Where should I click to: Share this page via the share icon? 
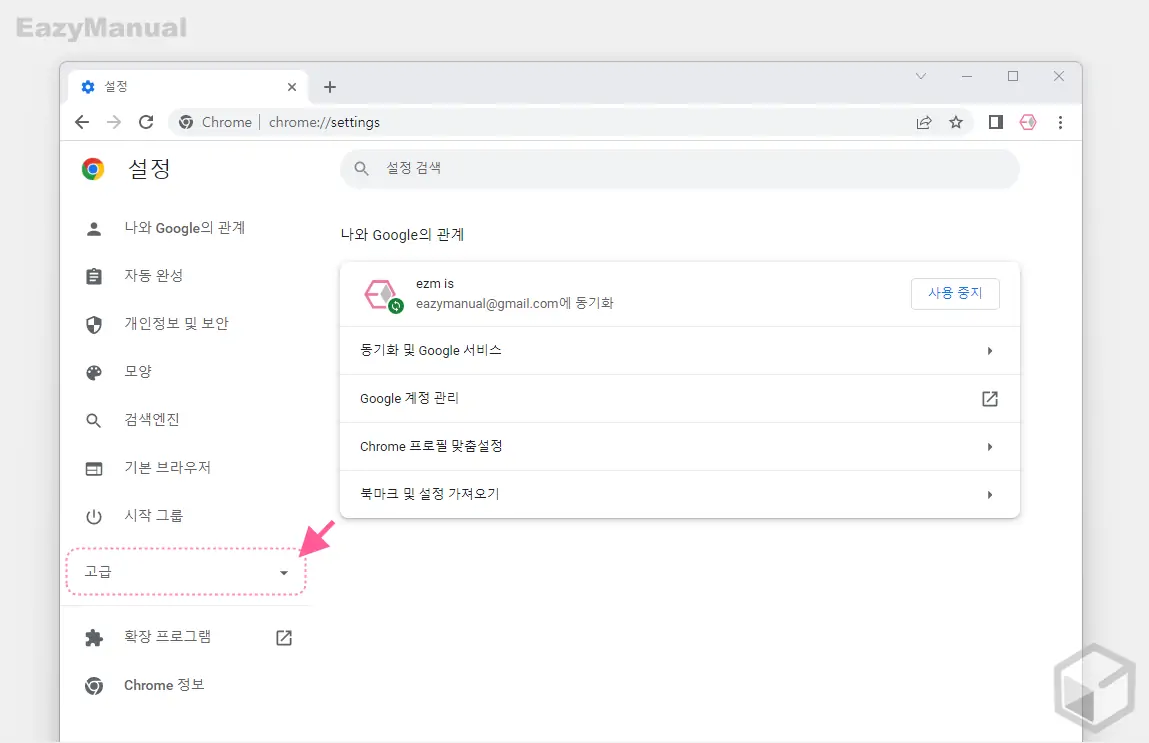pyautogui.click(x=924, y=122)
